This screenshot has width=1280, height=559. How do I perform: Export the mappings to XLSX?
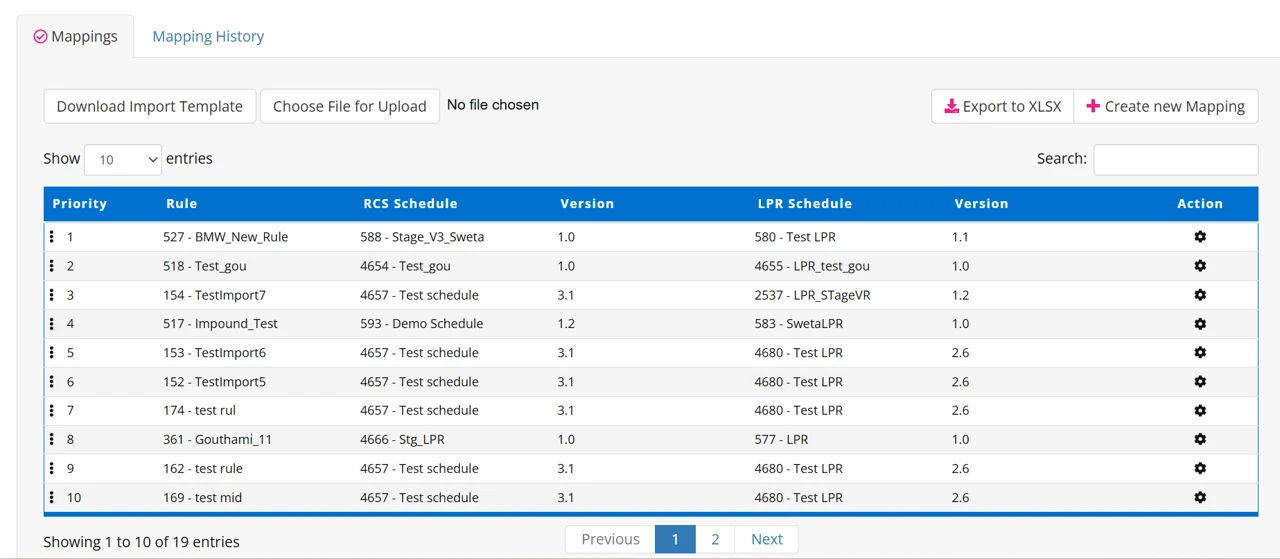click(x=1003, y=106)
